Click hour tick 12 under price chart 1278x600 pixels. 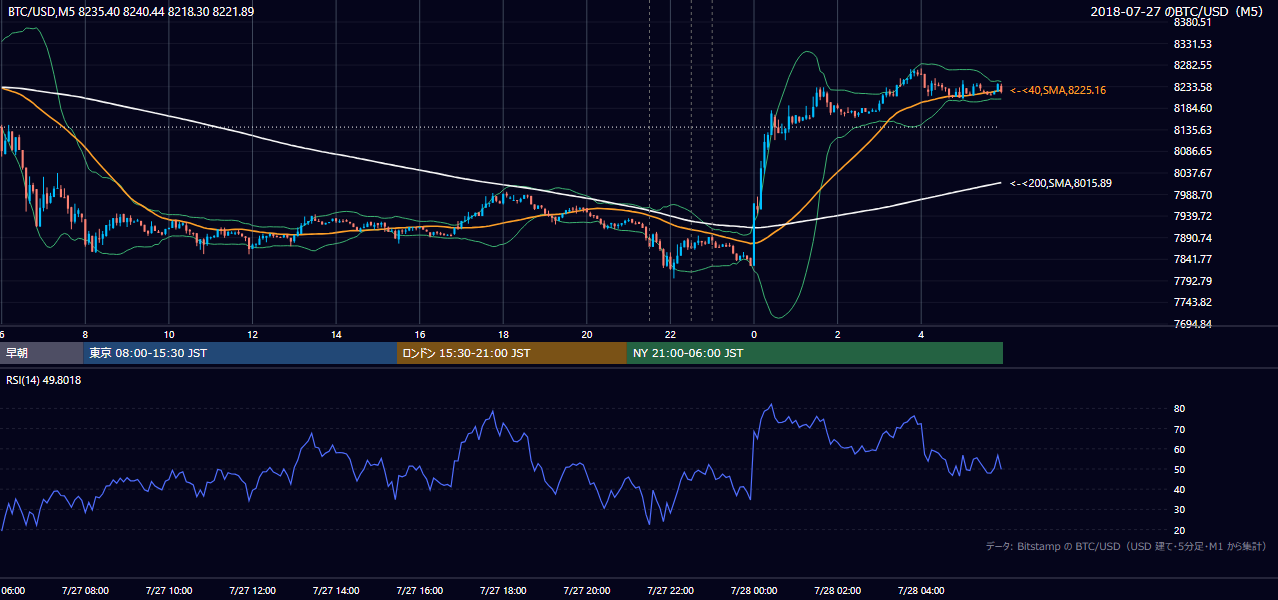[x=253, y=335]
